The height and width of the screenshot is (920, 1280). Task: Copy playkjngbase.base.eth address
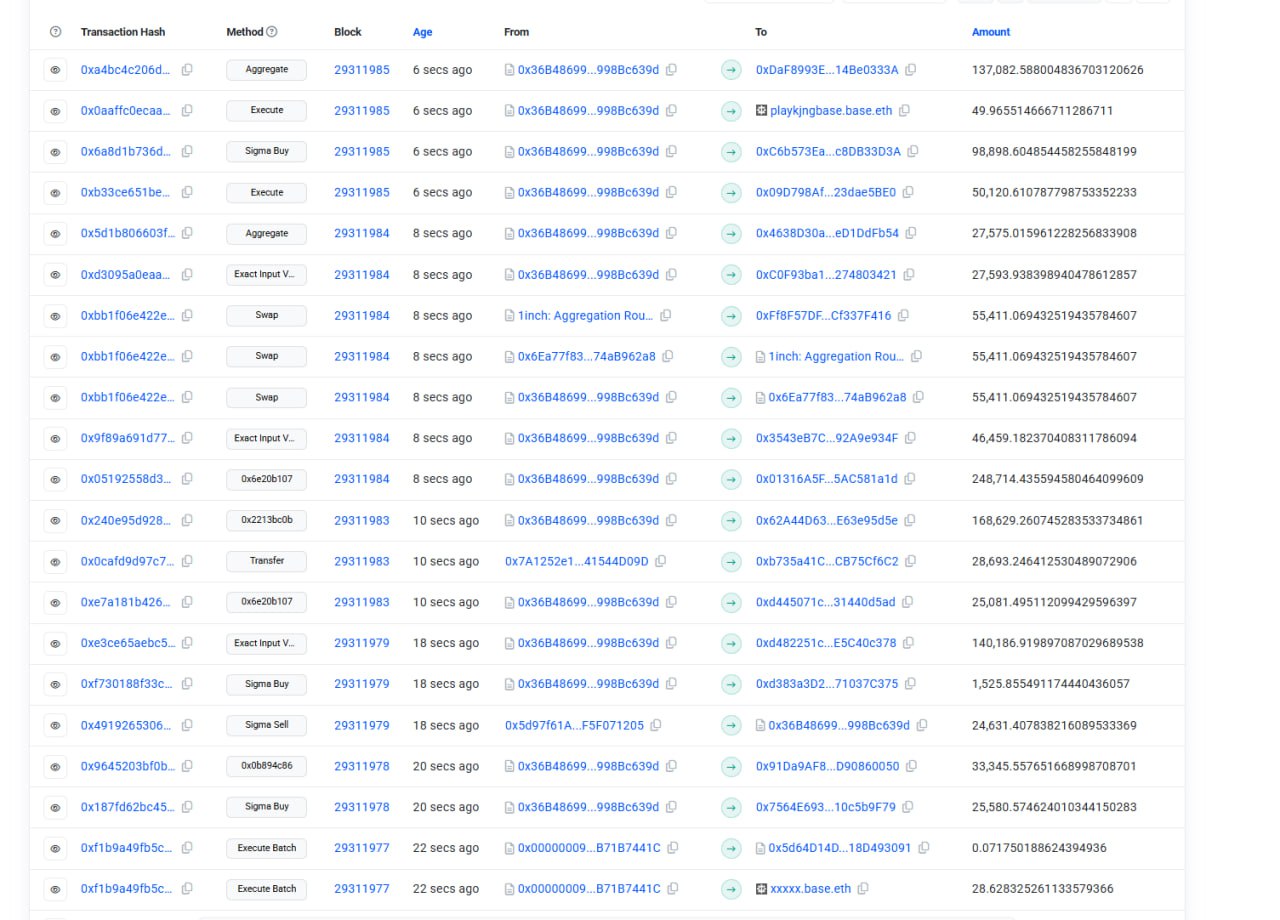click(x=905, y=111)
